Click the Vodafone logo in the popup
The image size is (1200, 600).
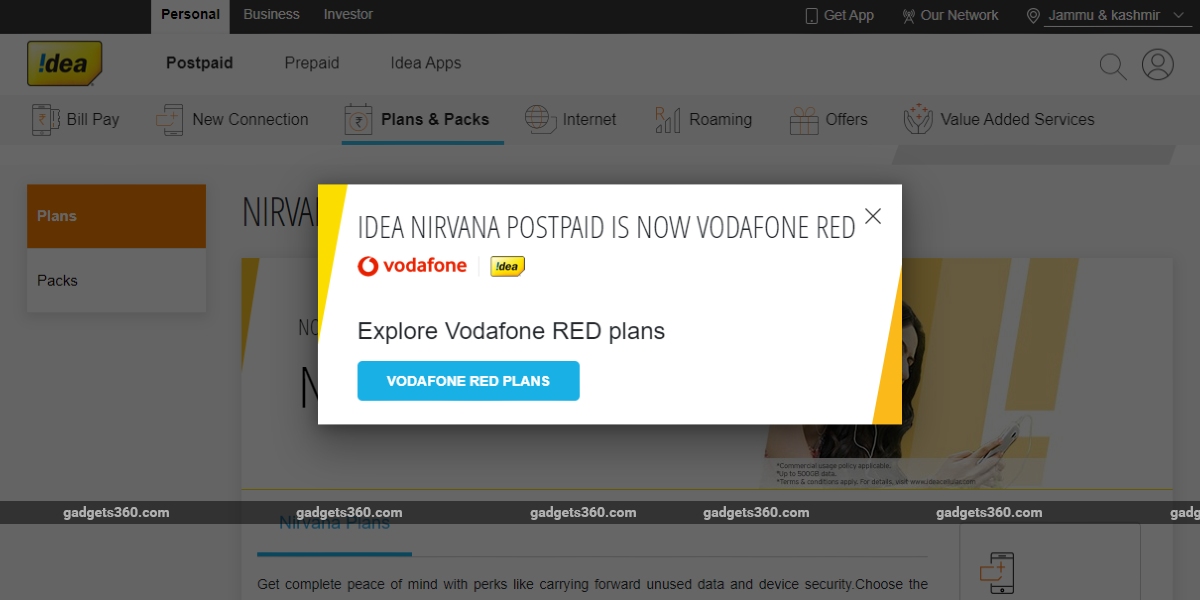pos(412,266)
